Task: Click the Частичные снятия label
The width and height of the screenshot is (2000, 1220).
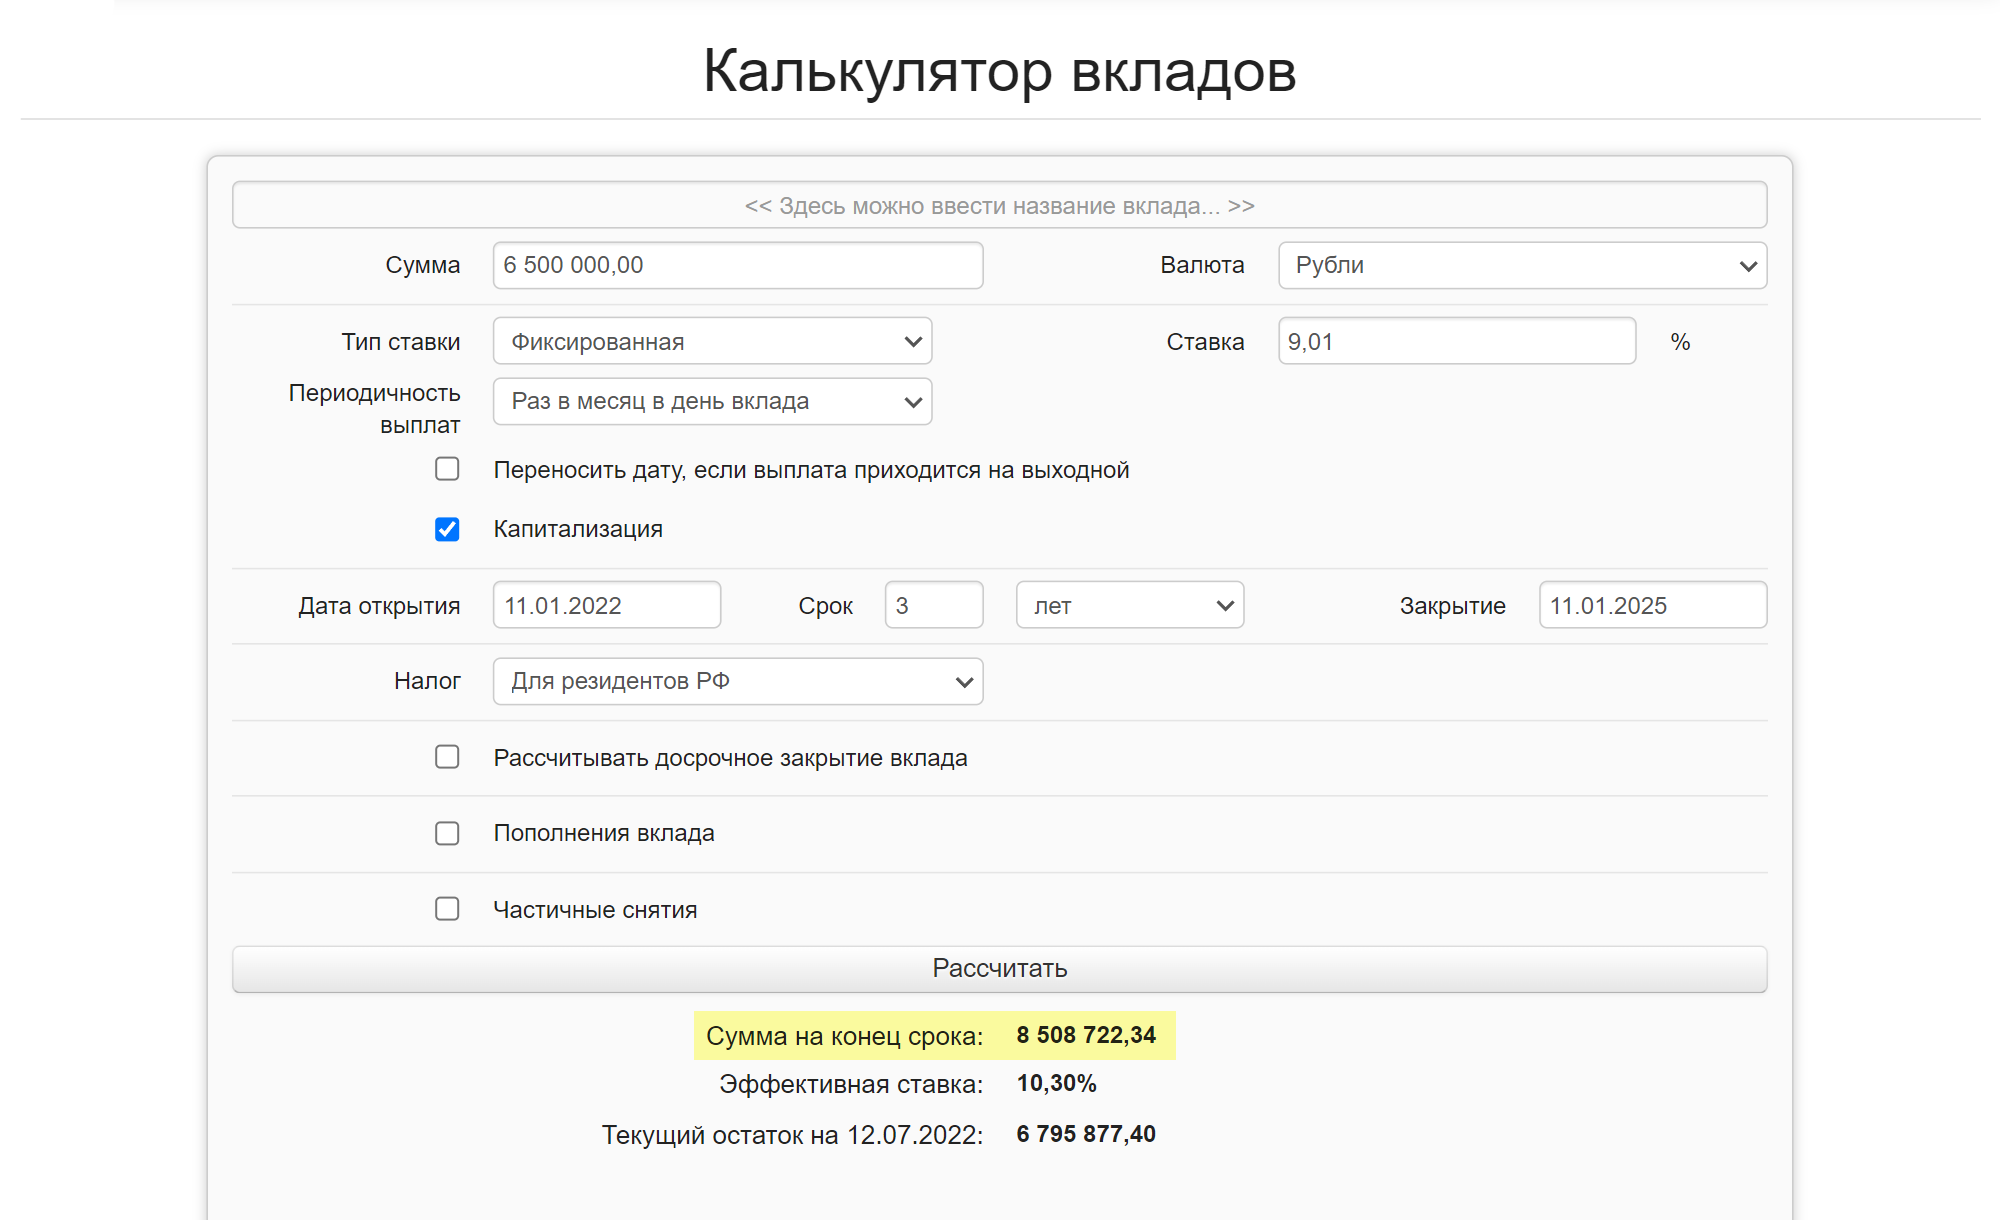Action: point(595,910)
